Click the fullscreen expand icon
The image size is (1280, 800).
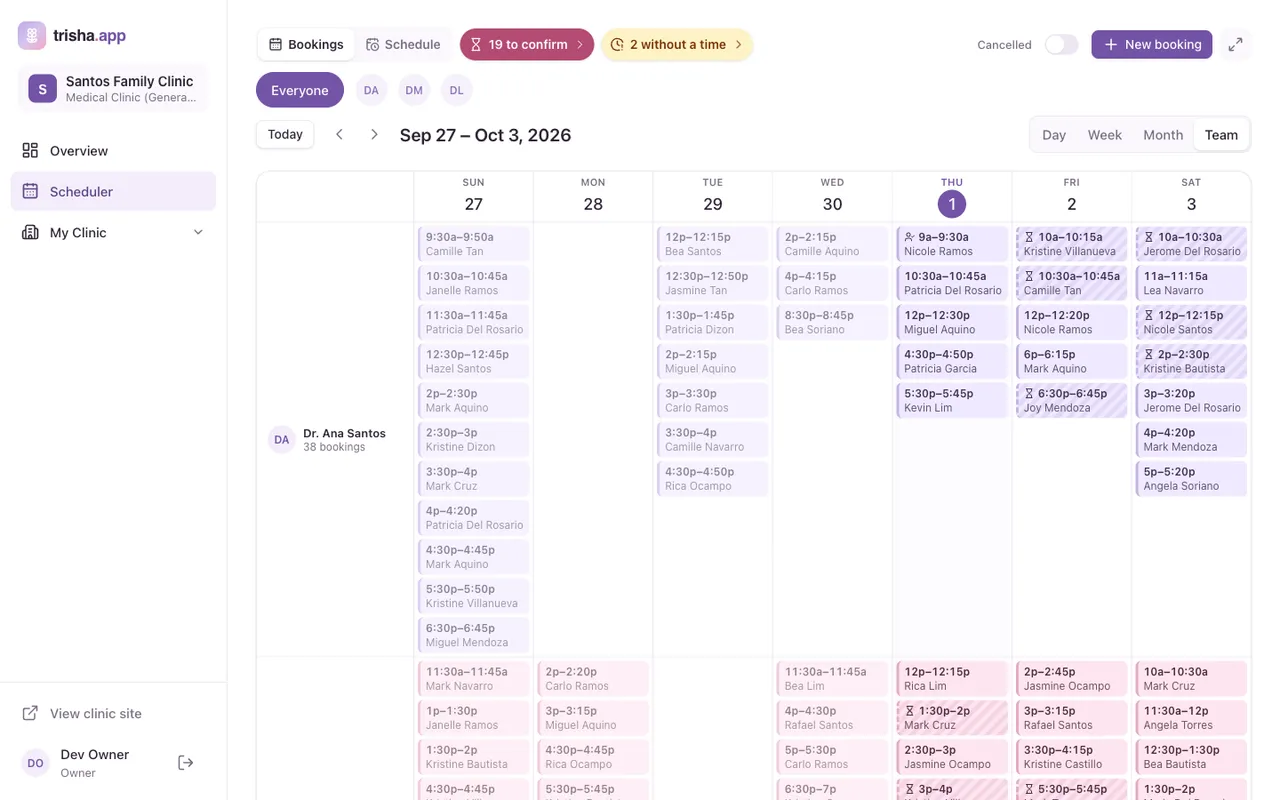(1236, 44)
